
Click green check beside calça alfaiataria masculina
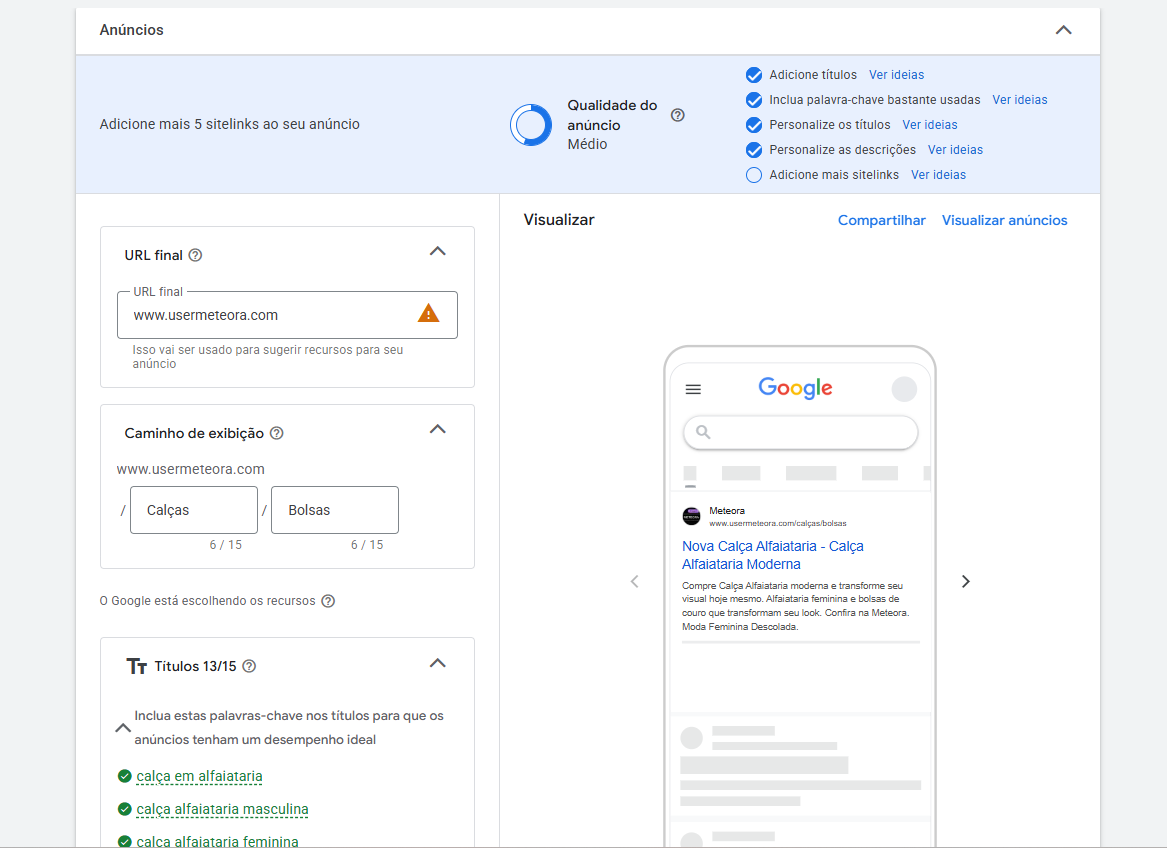125,809
